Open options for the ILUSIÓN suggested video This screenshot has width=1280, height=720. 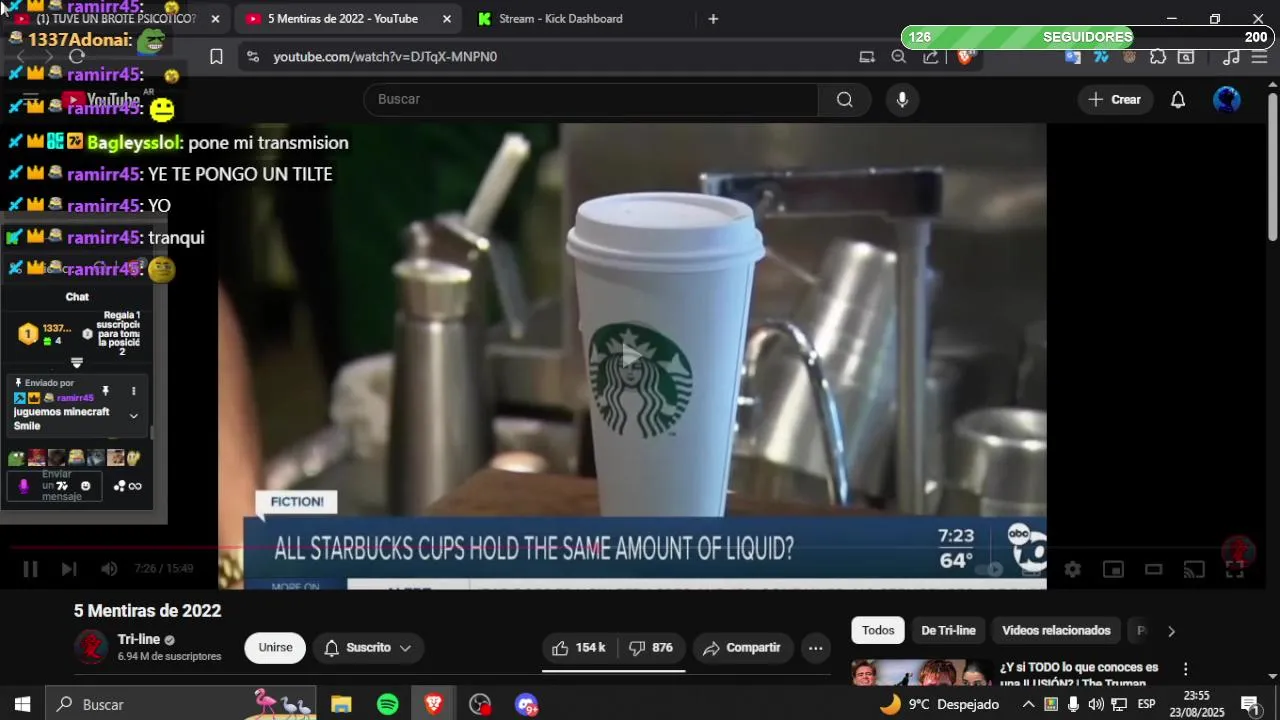pyautogui.click(x=1185, y=669)
